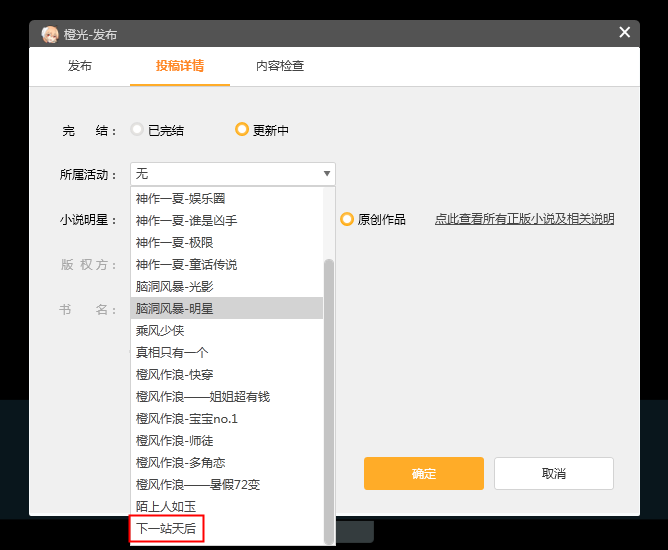Click the dropdown list scrollbar thumb
The image size is (668, 550).
(329, 400)
